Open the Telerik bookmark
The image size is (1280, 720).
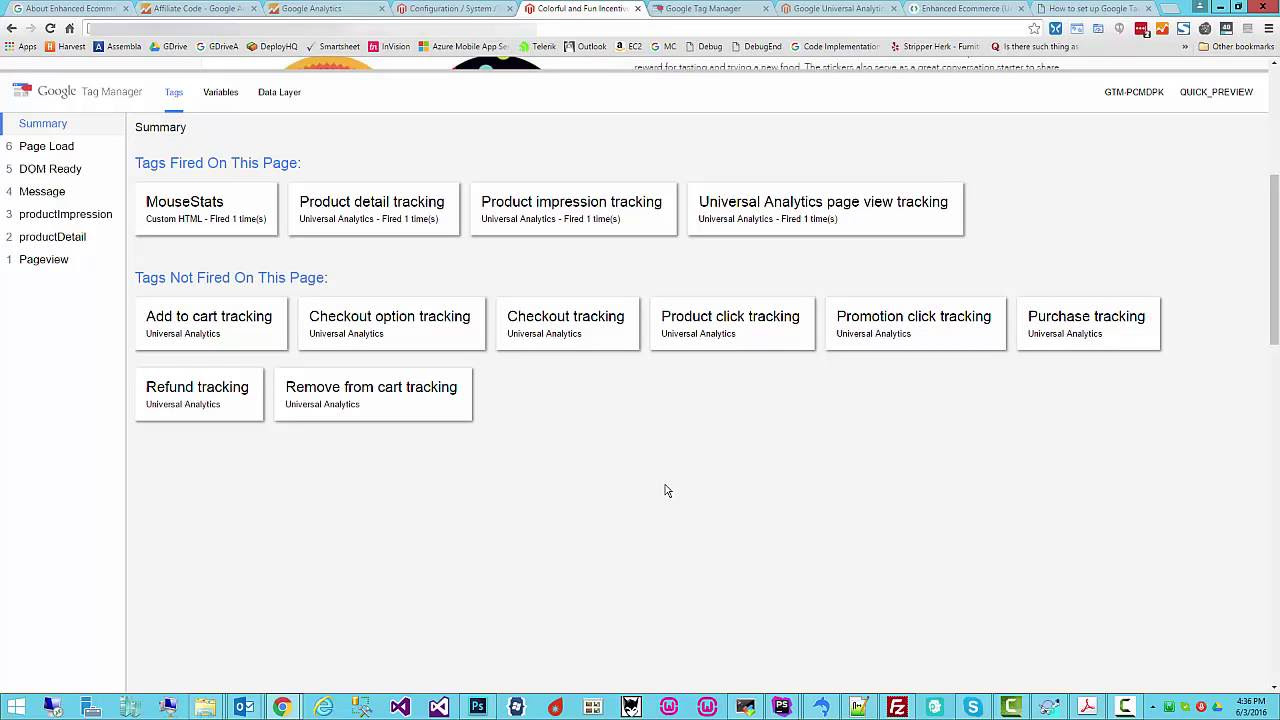pyautogui.click(x=538, y=46)
